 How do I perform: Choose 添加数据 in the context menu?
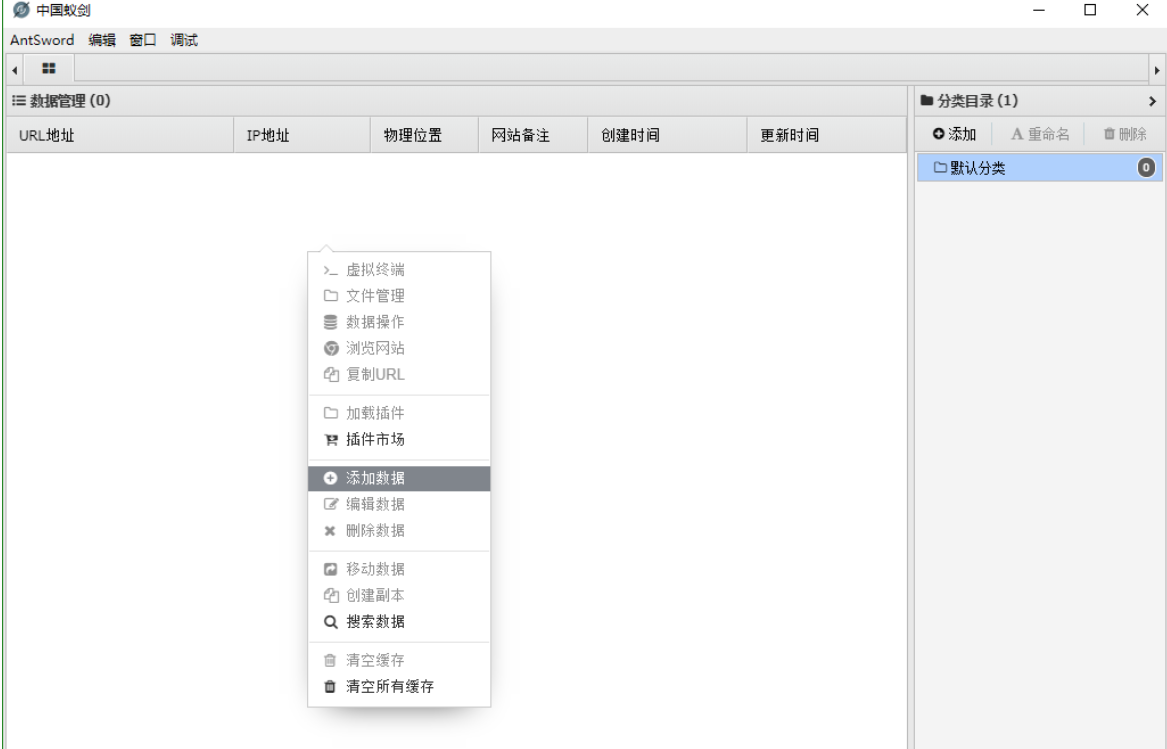tap(399, 478)
